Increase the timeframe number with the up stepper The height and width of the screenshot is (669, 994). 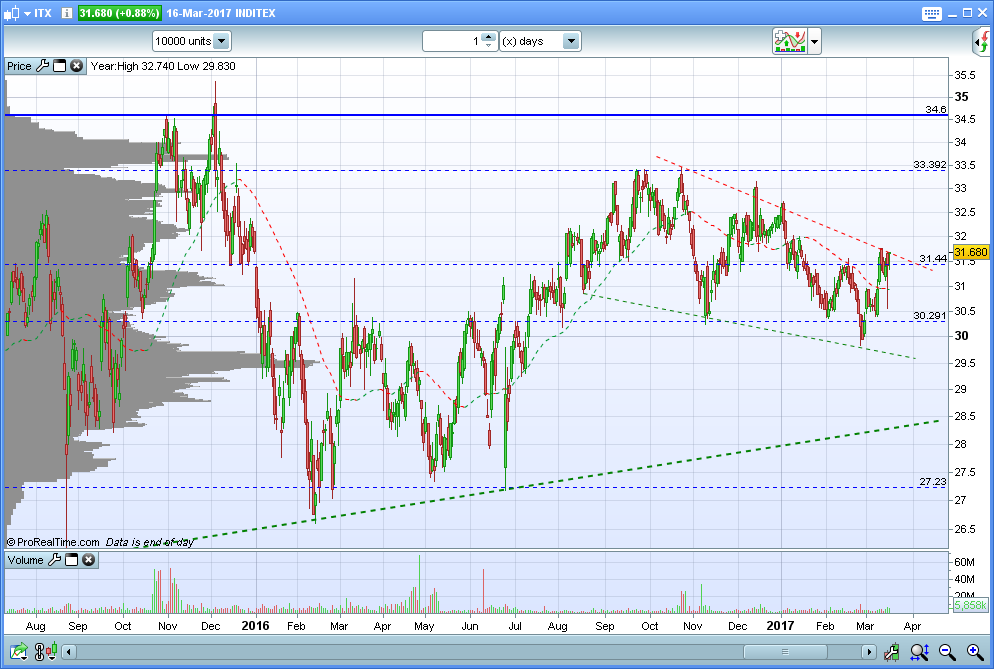coord(488,37)
